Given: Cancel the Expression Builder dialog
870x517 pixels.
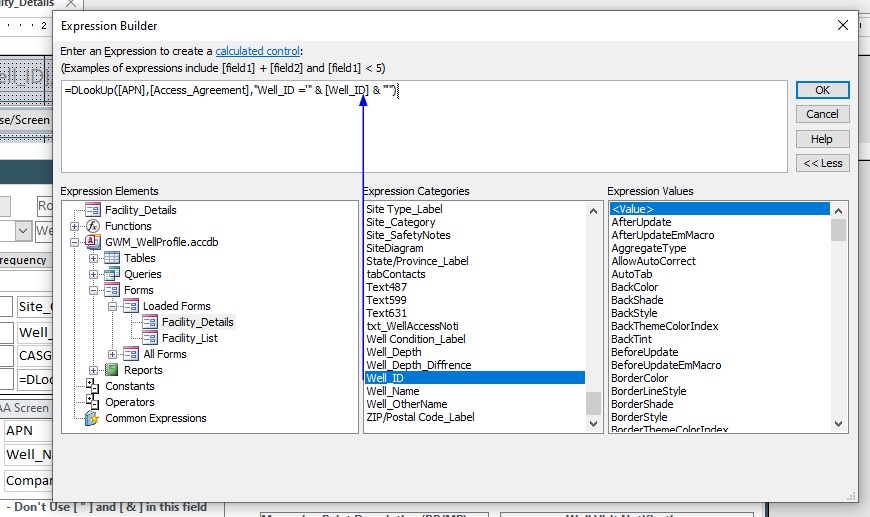Looking at the screenshot, I should click(x=822, y=114).
